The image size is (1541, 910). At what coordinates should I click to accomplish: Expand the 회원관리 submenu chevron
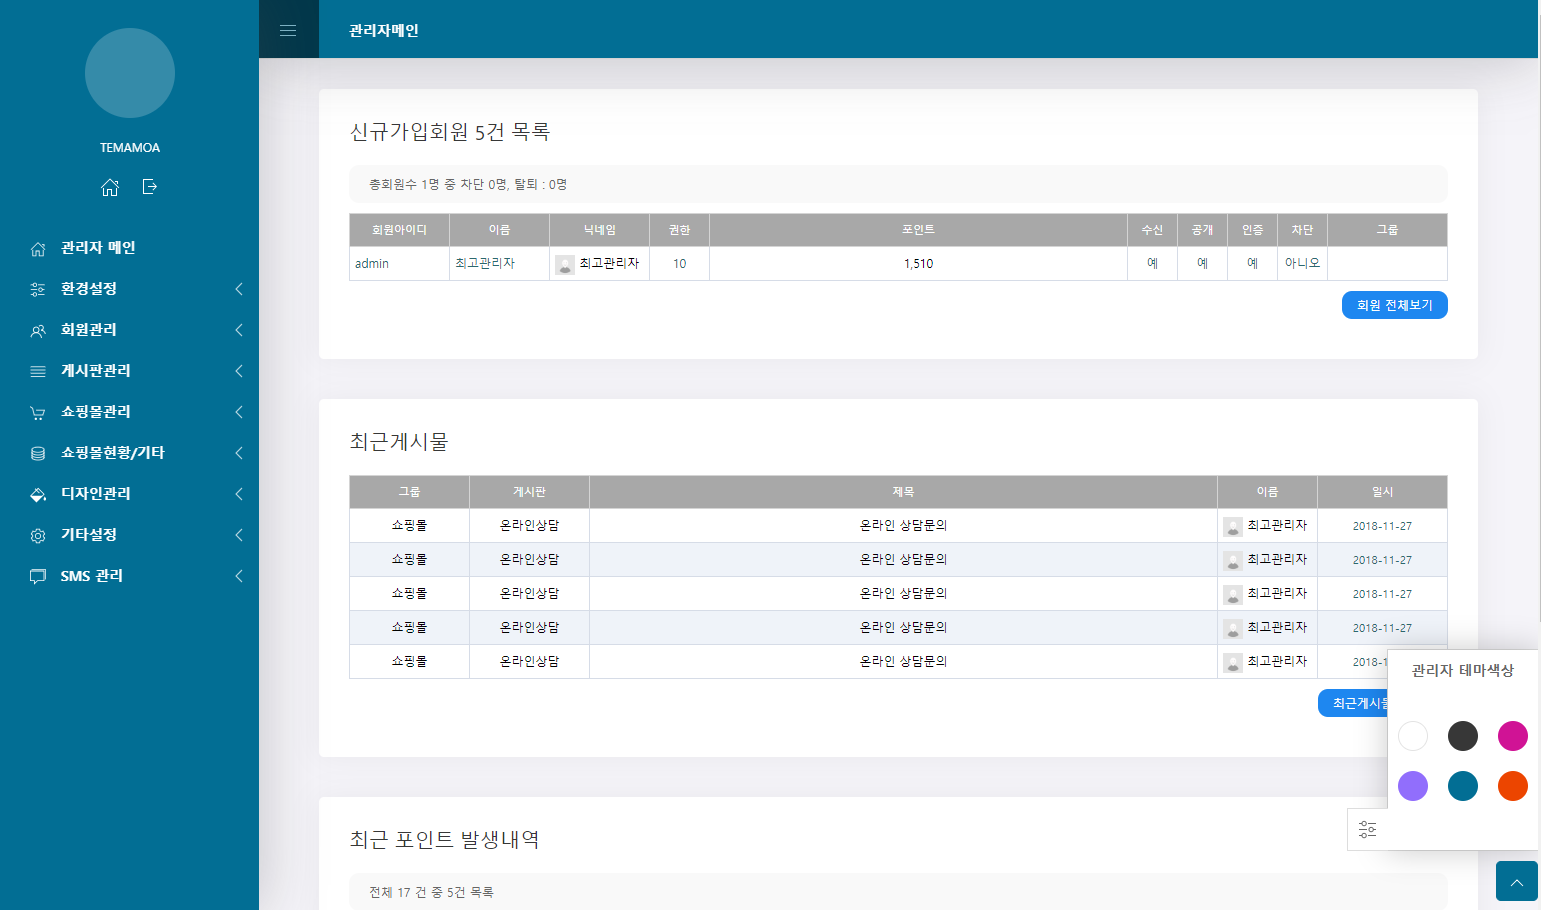(x=239, y=330)
